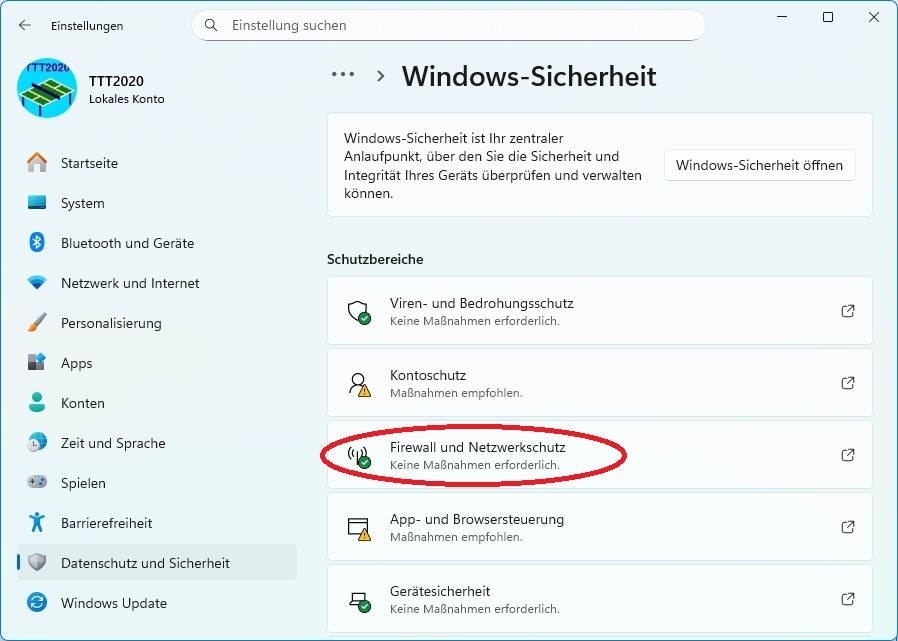898x641 pixels.
Task: Click the Windows-Sicherheit page title
Action: pyautogui.click(x=529, y=76)
